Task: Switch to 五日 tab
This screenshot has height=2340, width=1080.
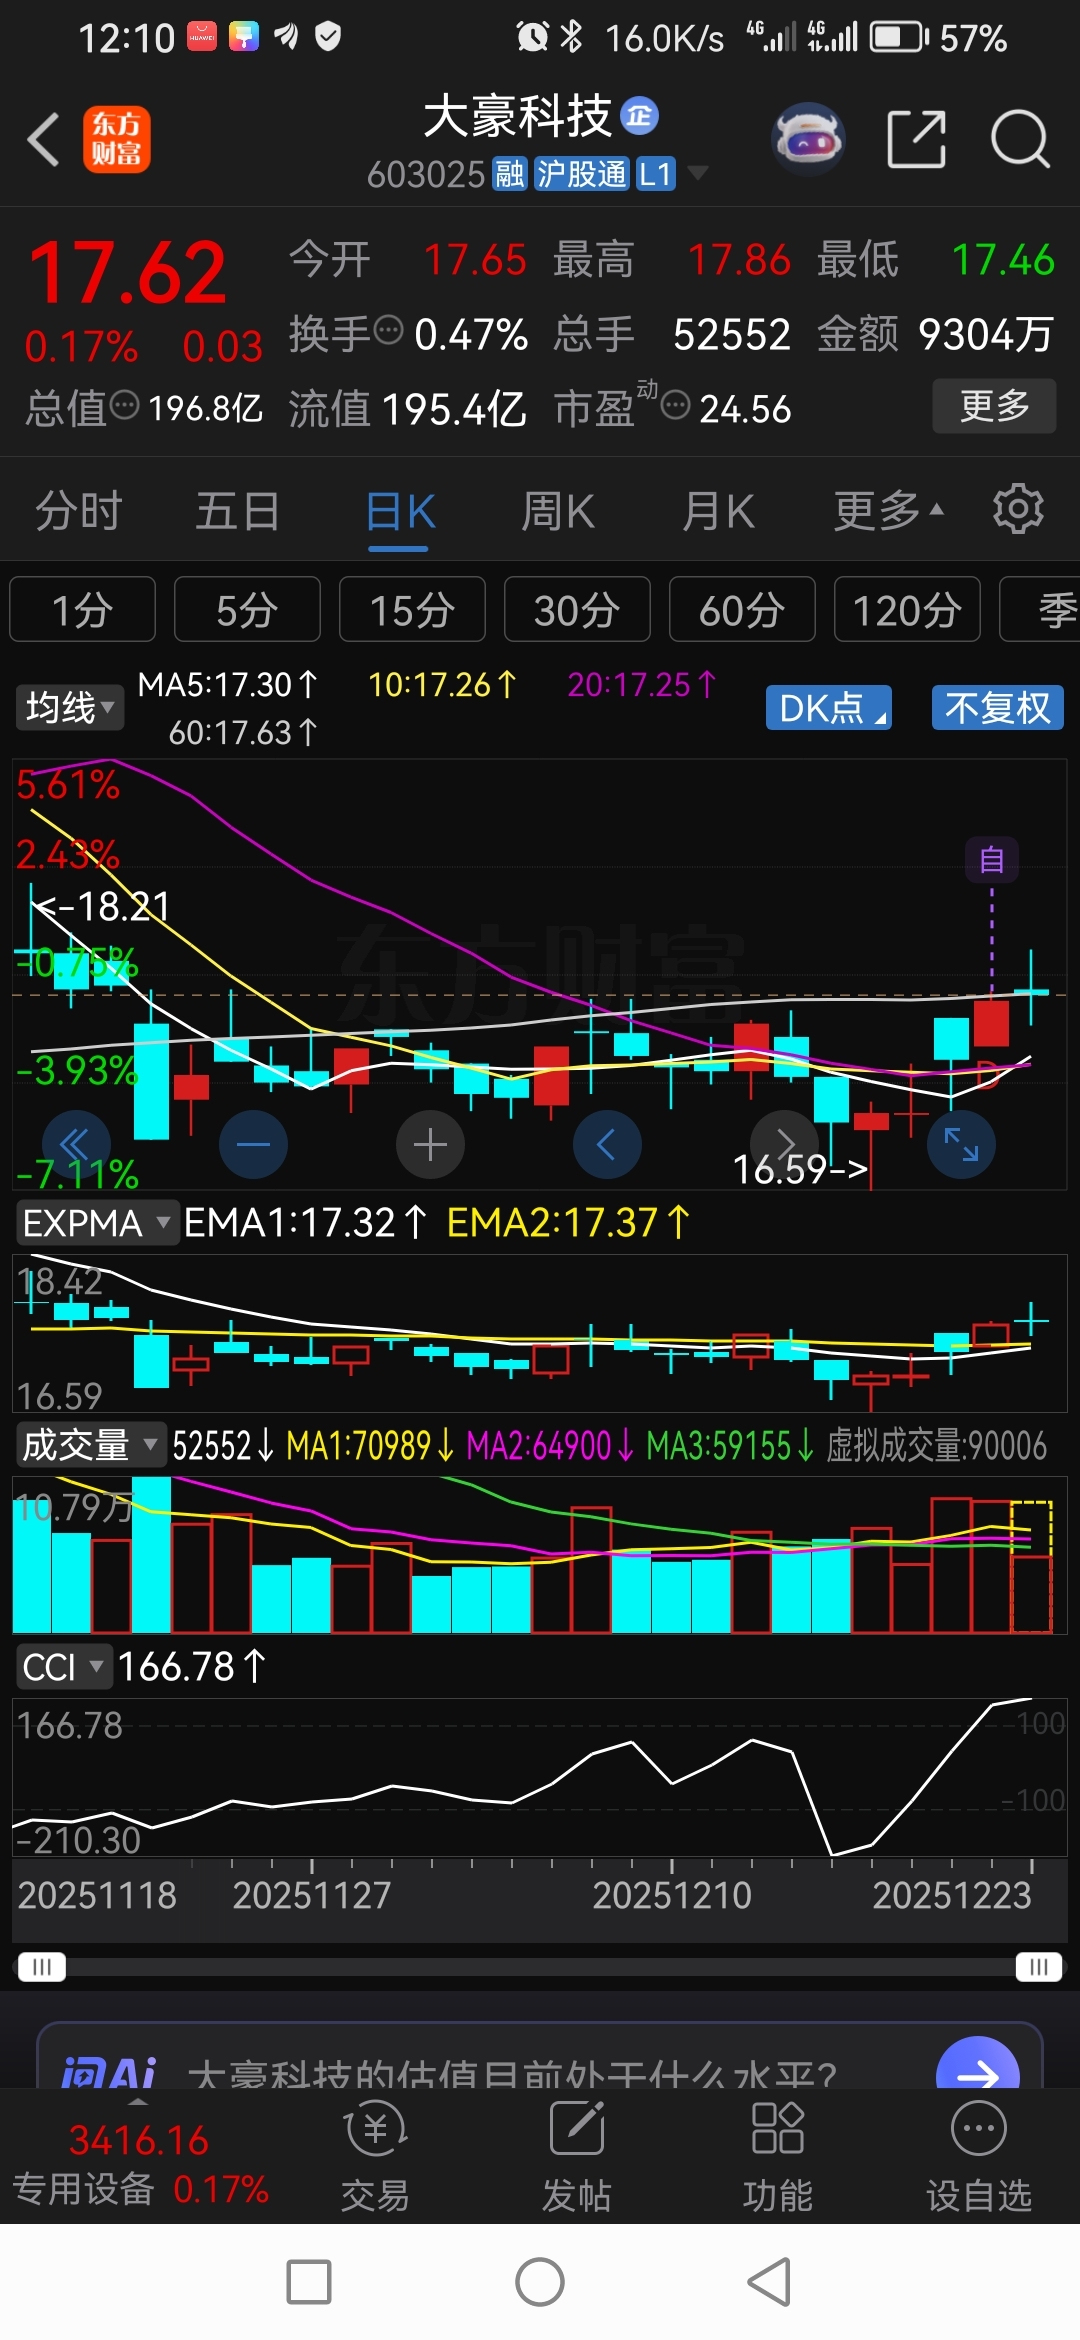Action: click(237, 510)
